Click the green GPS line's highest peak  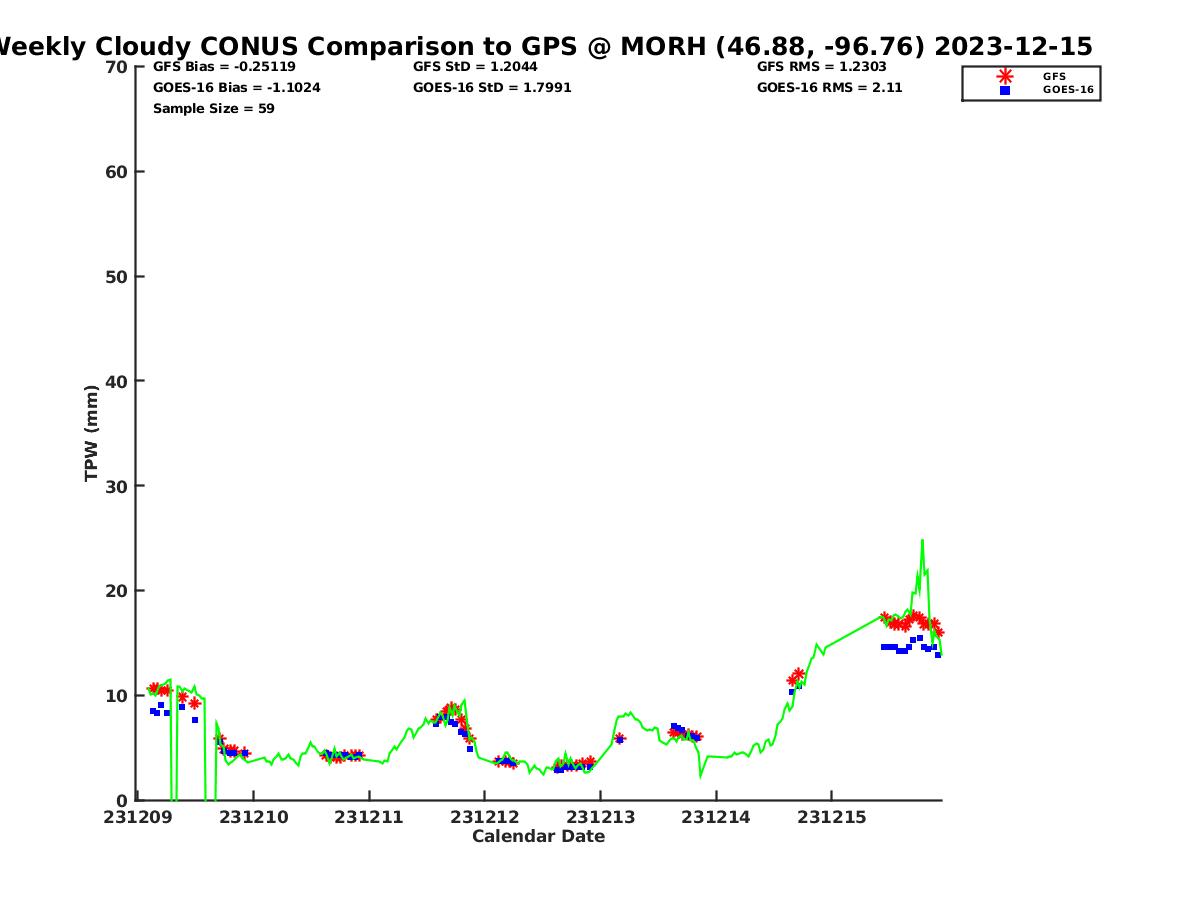pos(922,541)
